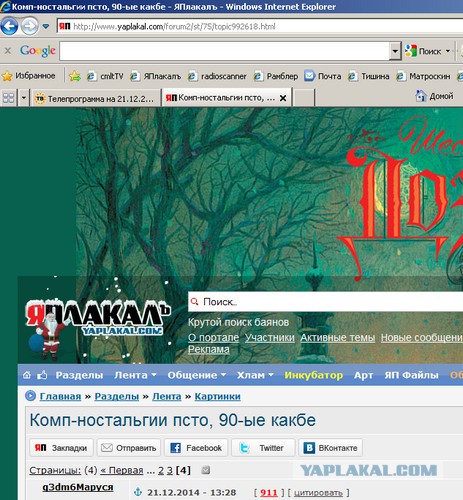The image size is (463, 500).
Task: Click the thumbs-up icon in nav bar
Action: point(42,375)
